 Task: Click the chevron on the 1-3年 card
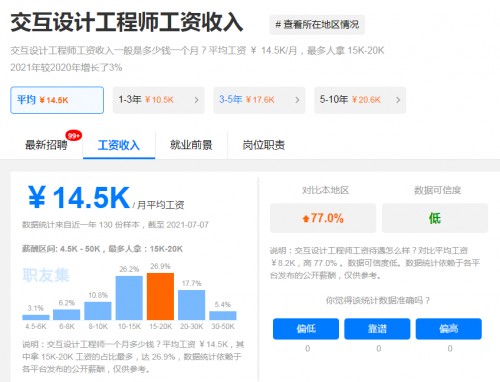(196, 100)
